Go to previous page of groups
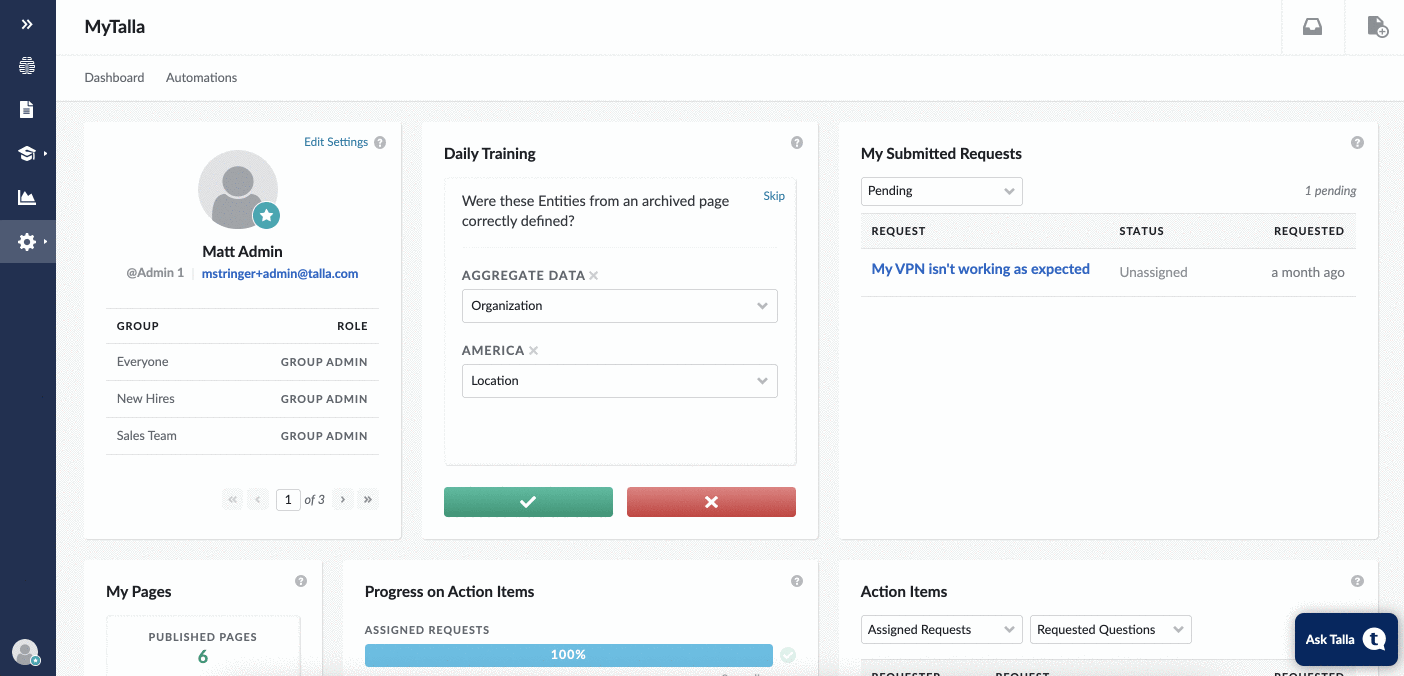1404x676 pixels. pyautogui.click(x=259, y=499)
